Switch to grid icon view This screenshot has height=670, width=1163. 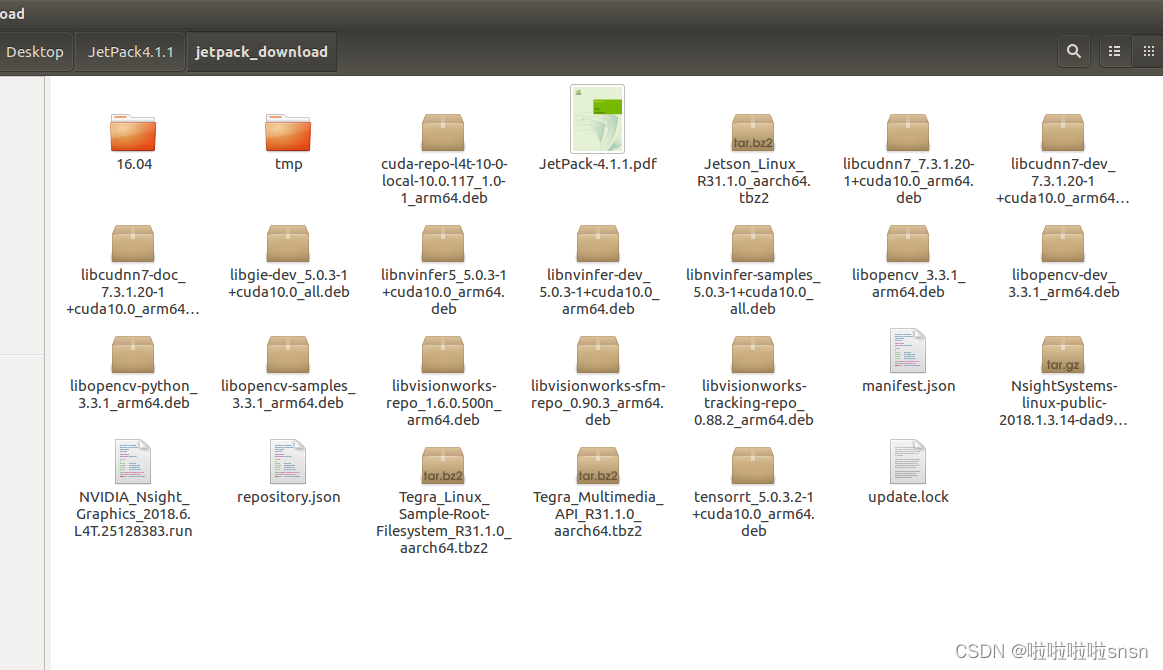pos(1148,51)
